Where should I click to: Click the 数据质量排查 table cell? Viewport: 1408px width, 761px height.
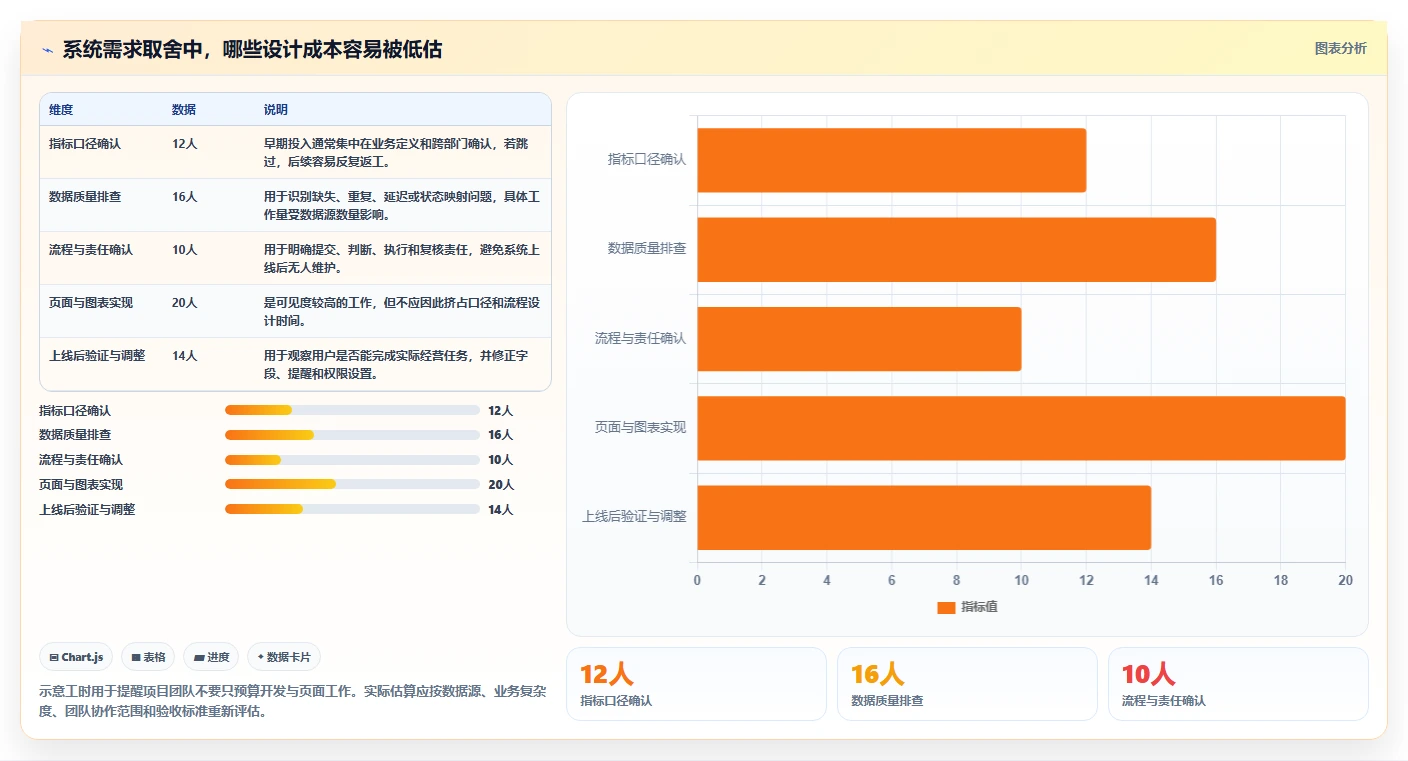coord(85,197)
